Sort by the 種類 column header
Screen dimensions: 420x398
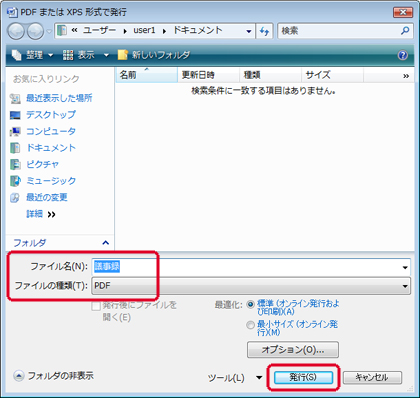(270, 75)
